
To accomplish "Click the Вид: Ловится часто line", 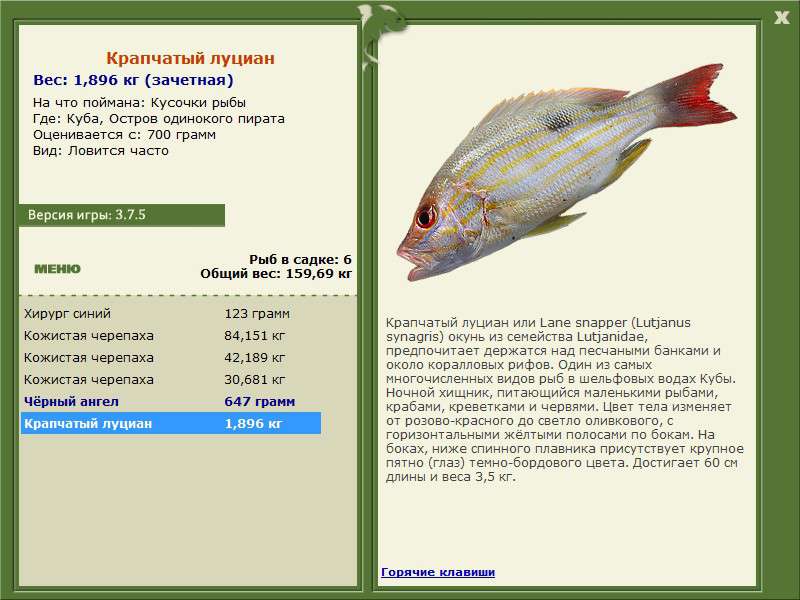I will pos(101,151).
